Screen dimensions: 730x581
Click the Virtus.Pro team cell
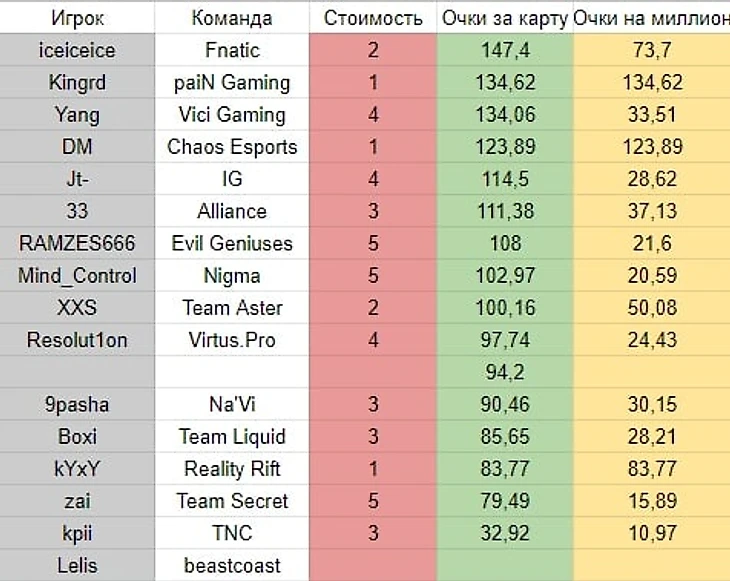click(x=232, y=340)
